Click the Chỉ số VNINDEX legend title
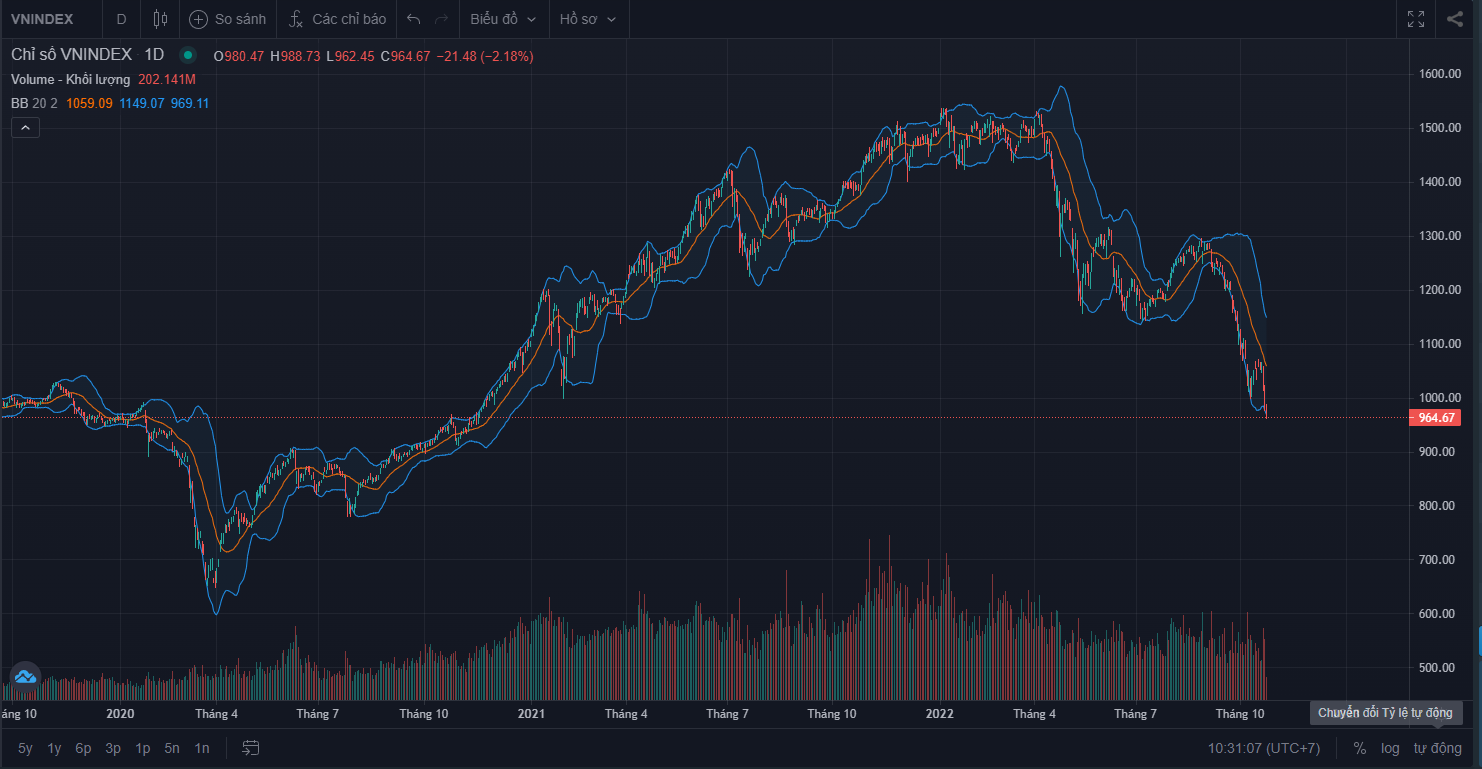 pos(72,56)
